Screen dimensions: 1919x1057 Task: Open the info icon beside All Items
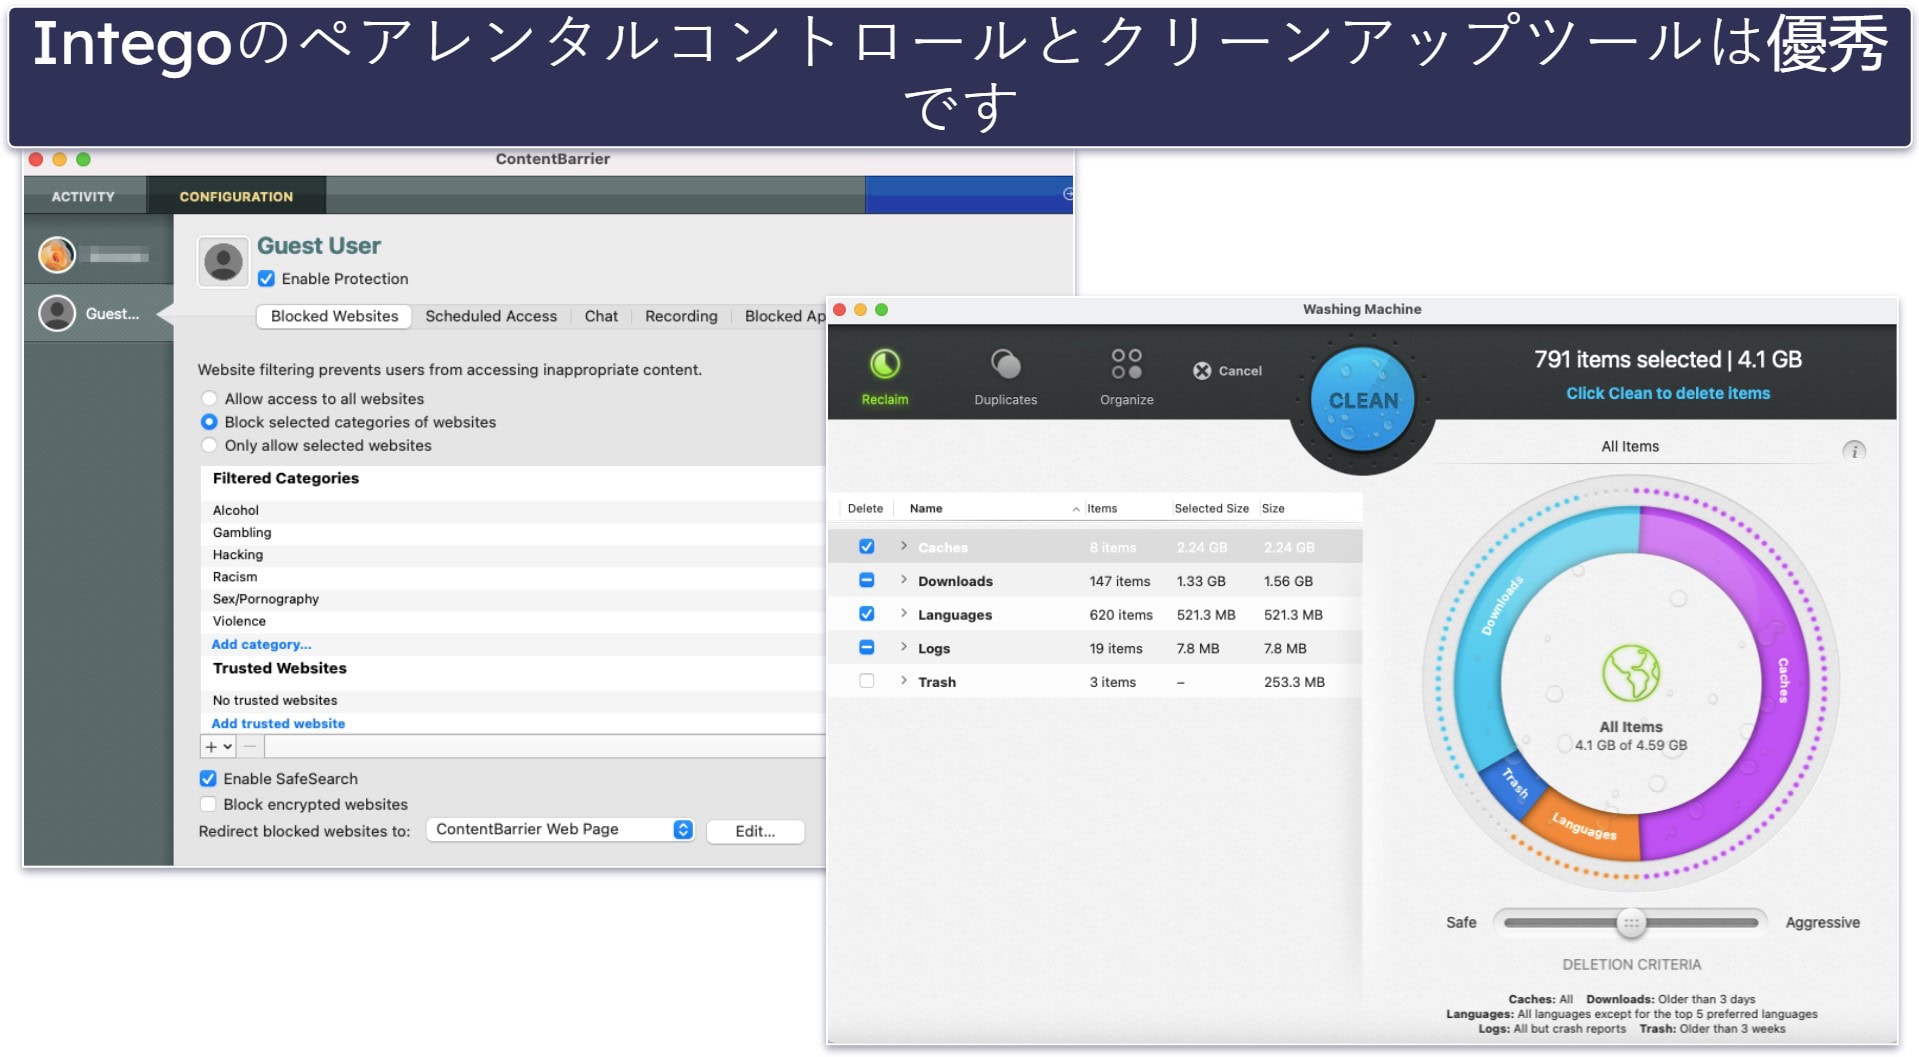pos(1854,451)
